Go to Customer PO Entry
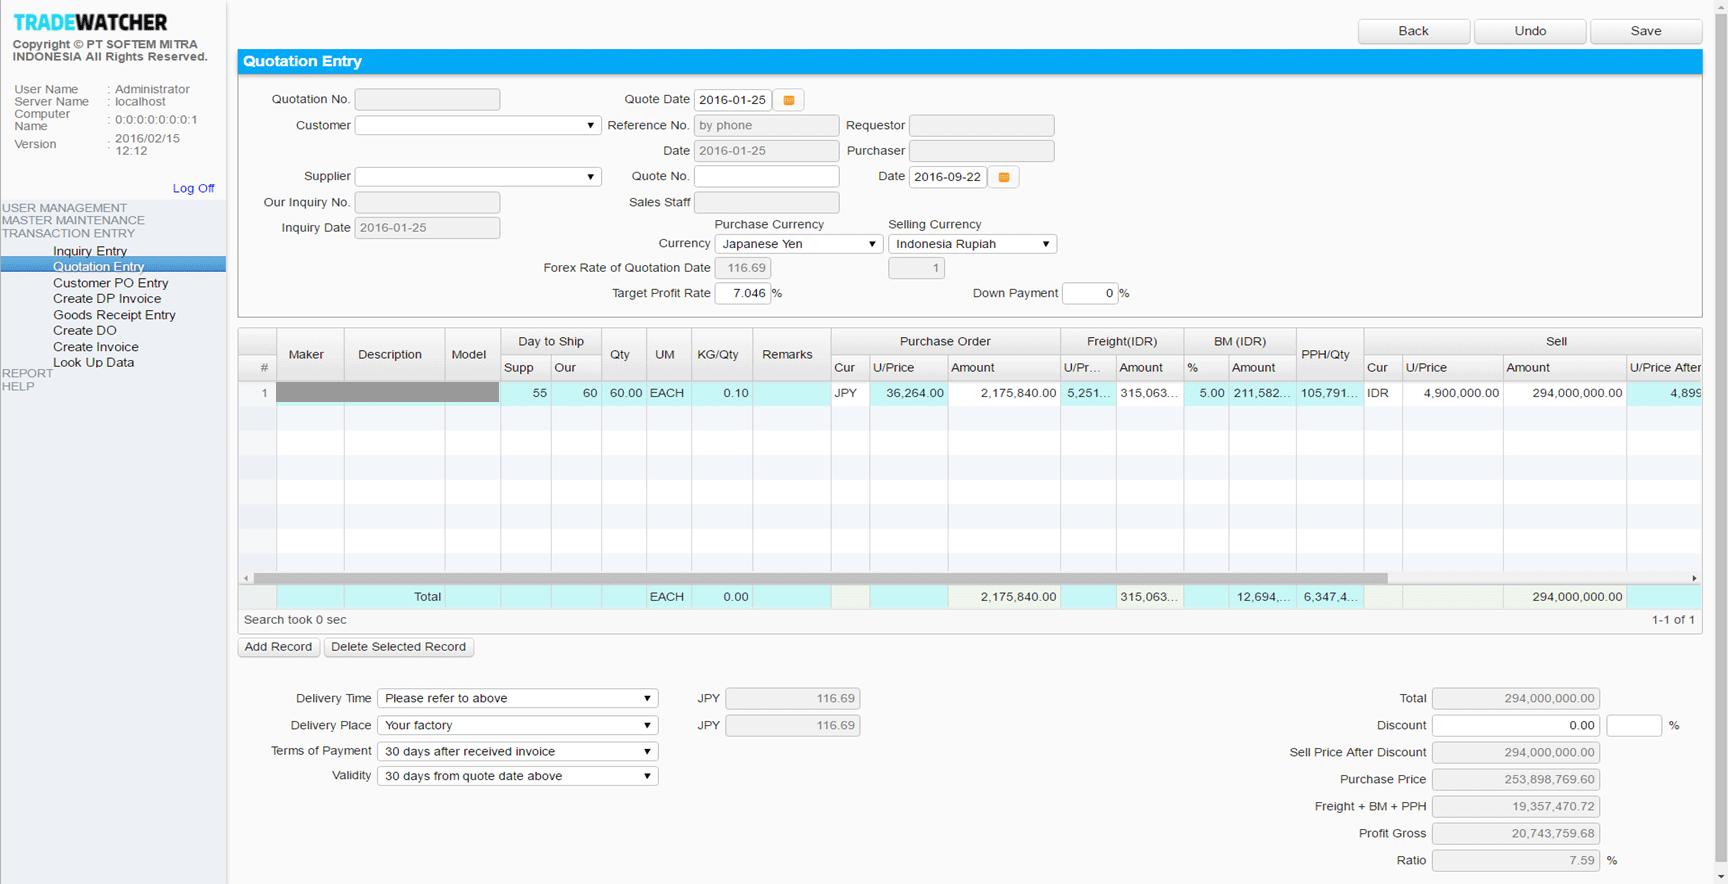 (110, 283)
